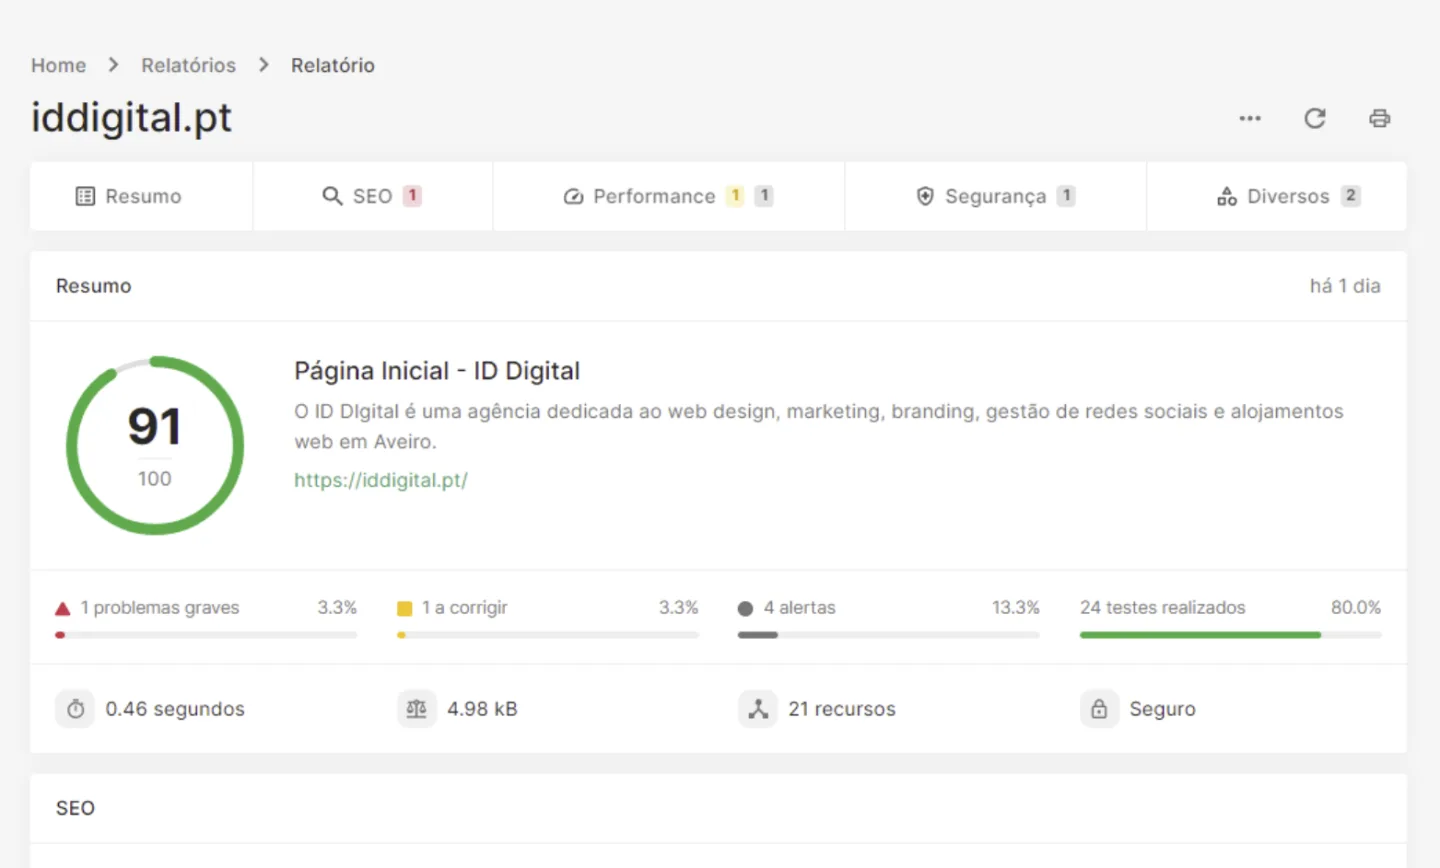Switch to the Resumo tab

pos(142,196)
